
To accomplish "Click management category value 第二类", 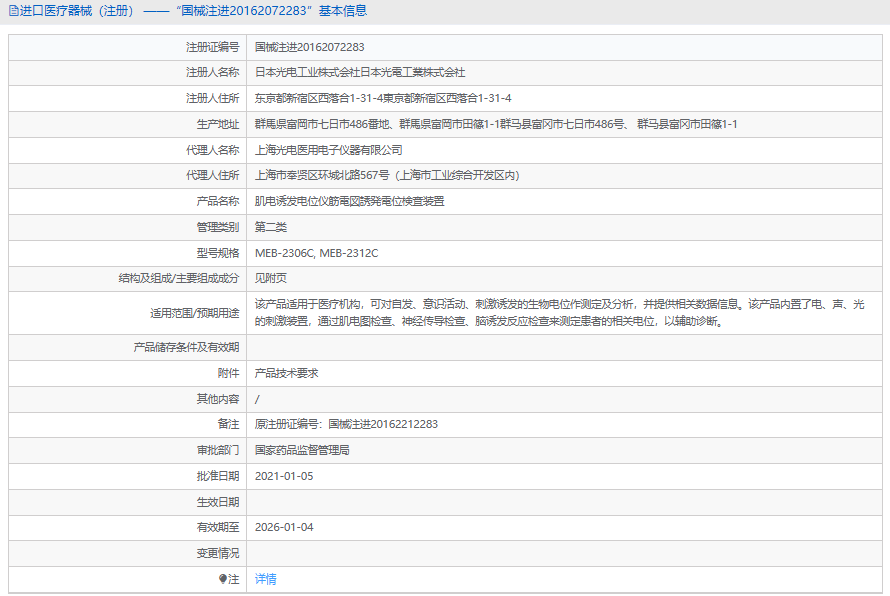I will tap(270, 227).
